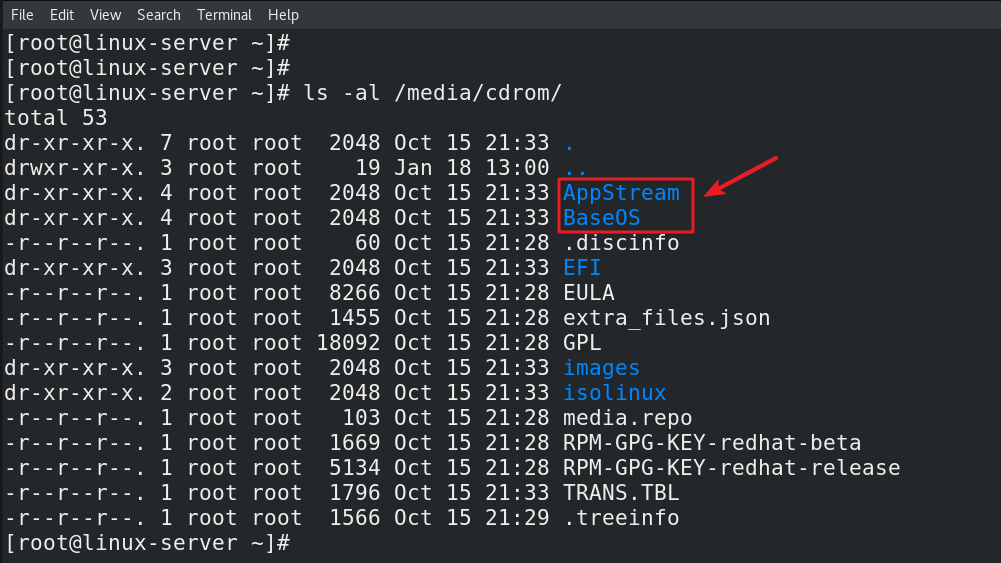Click RPM-GPG-KEY-redhat-beta file name
This screenshot has width=1001, height=563.
tap(712, 443)
